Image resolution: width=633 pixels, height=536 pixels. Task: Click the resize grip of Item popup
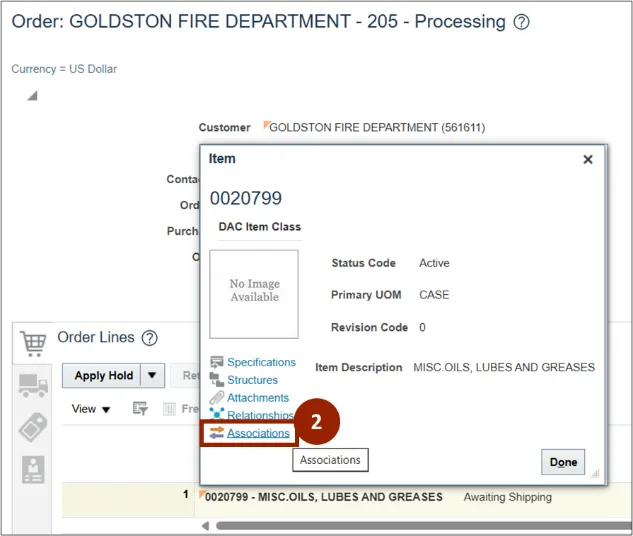coord(595,473)
